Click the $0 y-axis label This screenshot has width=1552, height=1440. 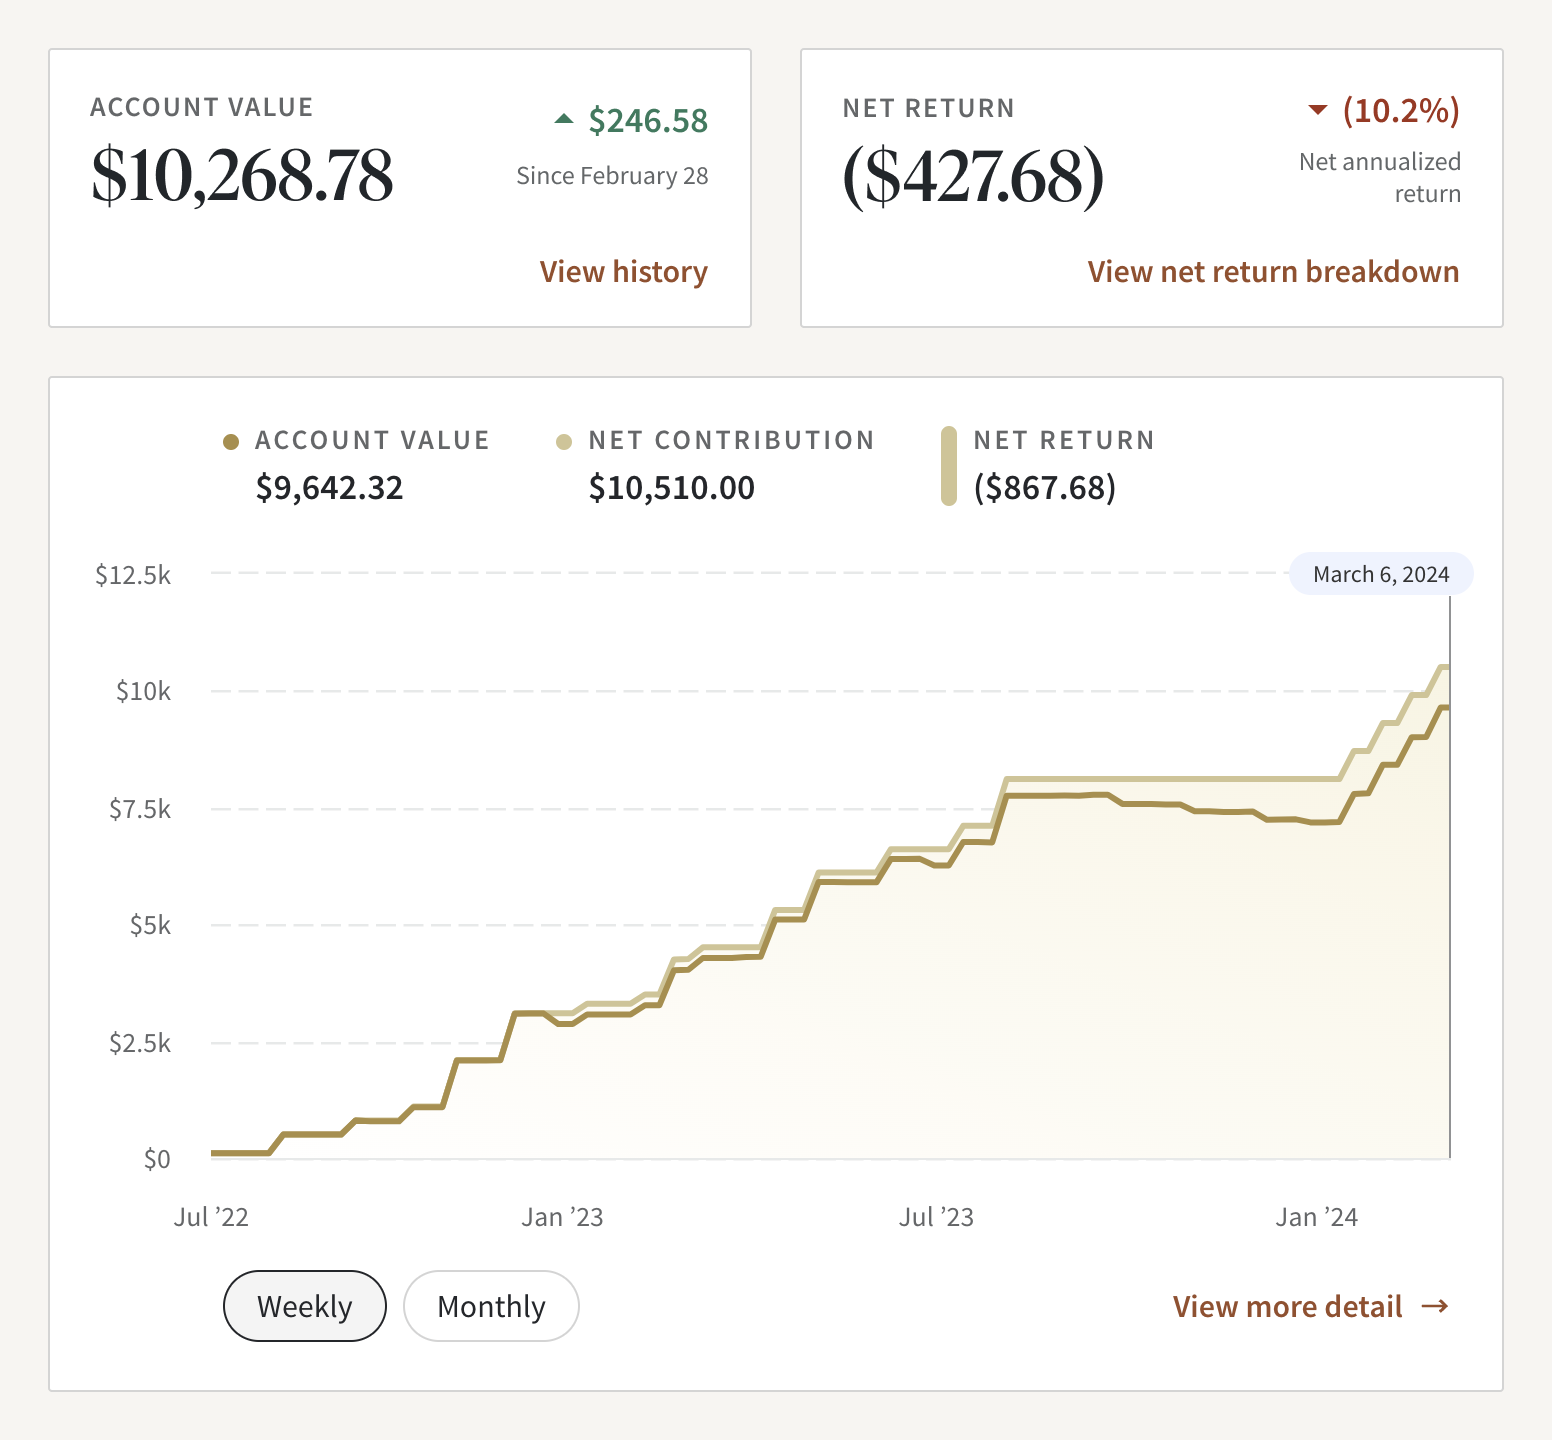coord(157,1159)
